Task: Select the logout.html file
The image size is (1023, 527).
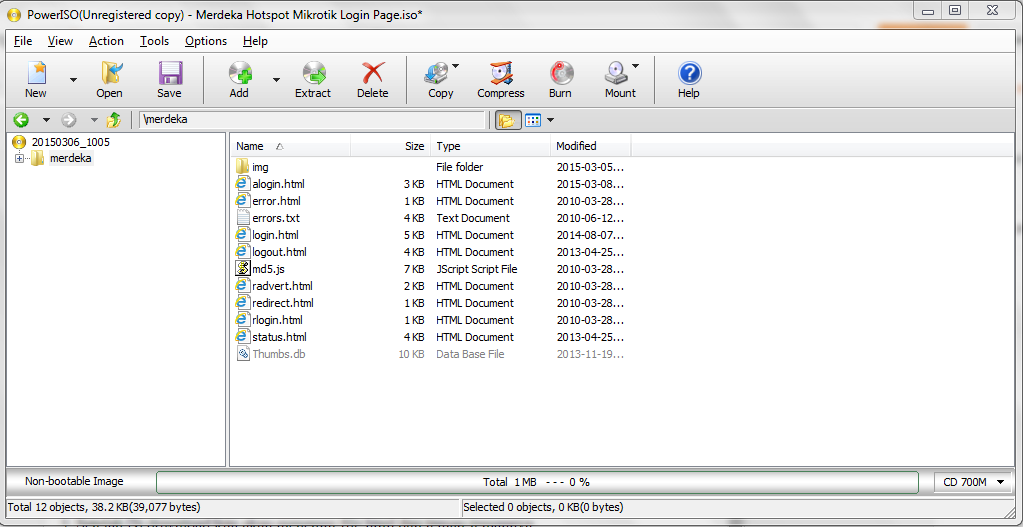Action: 279,252
